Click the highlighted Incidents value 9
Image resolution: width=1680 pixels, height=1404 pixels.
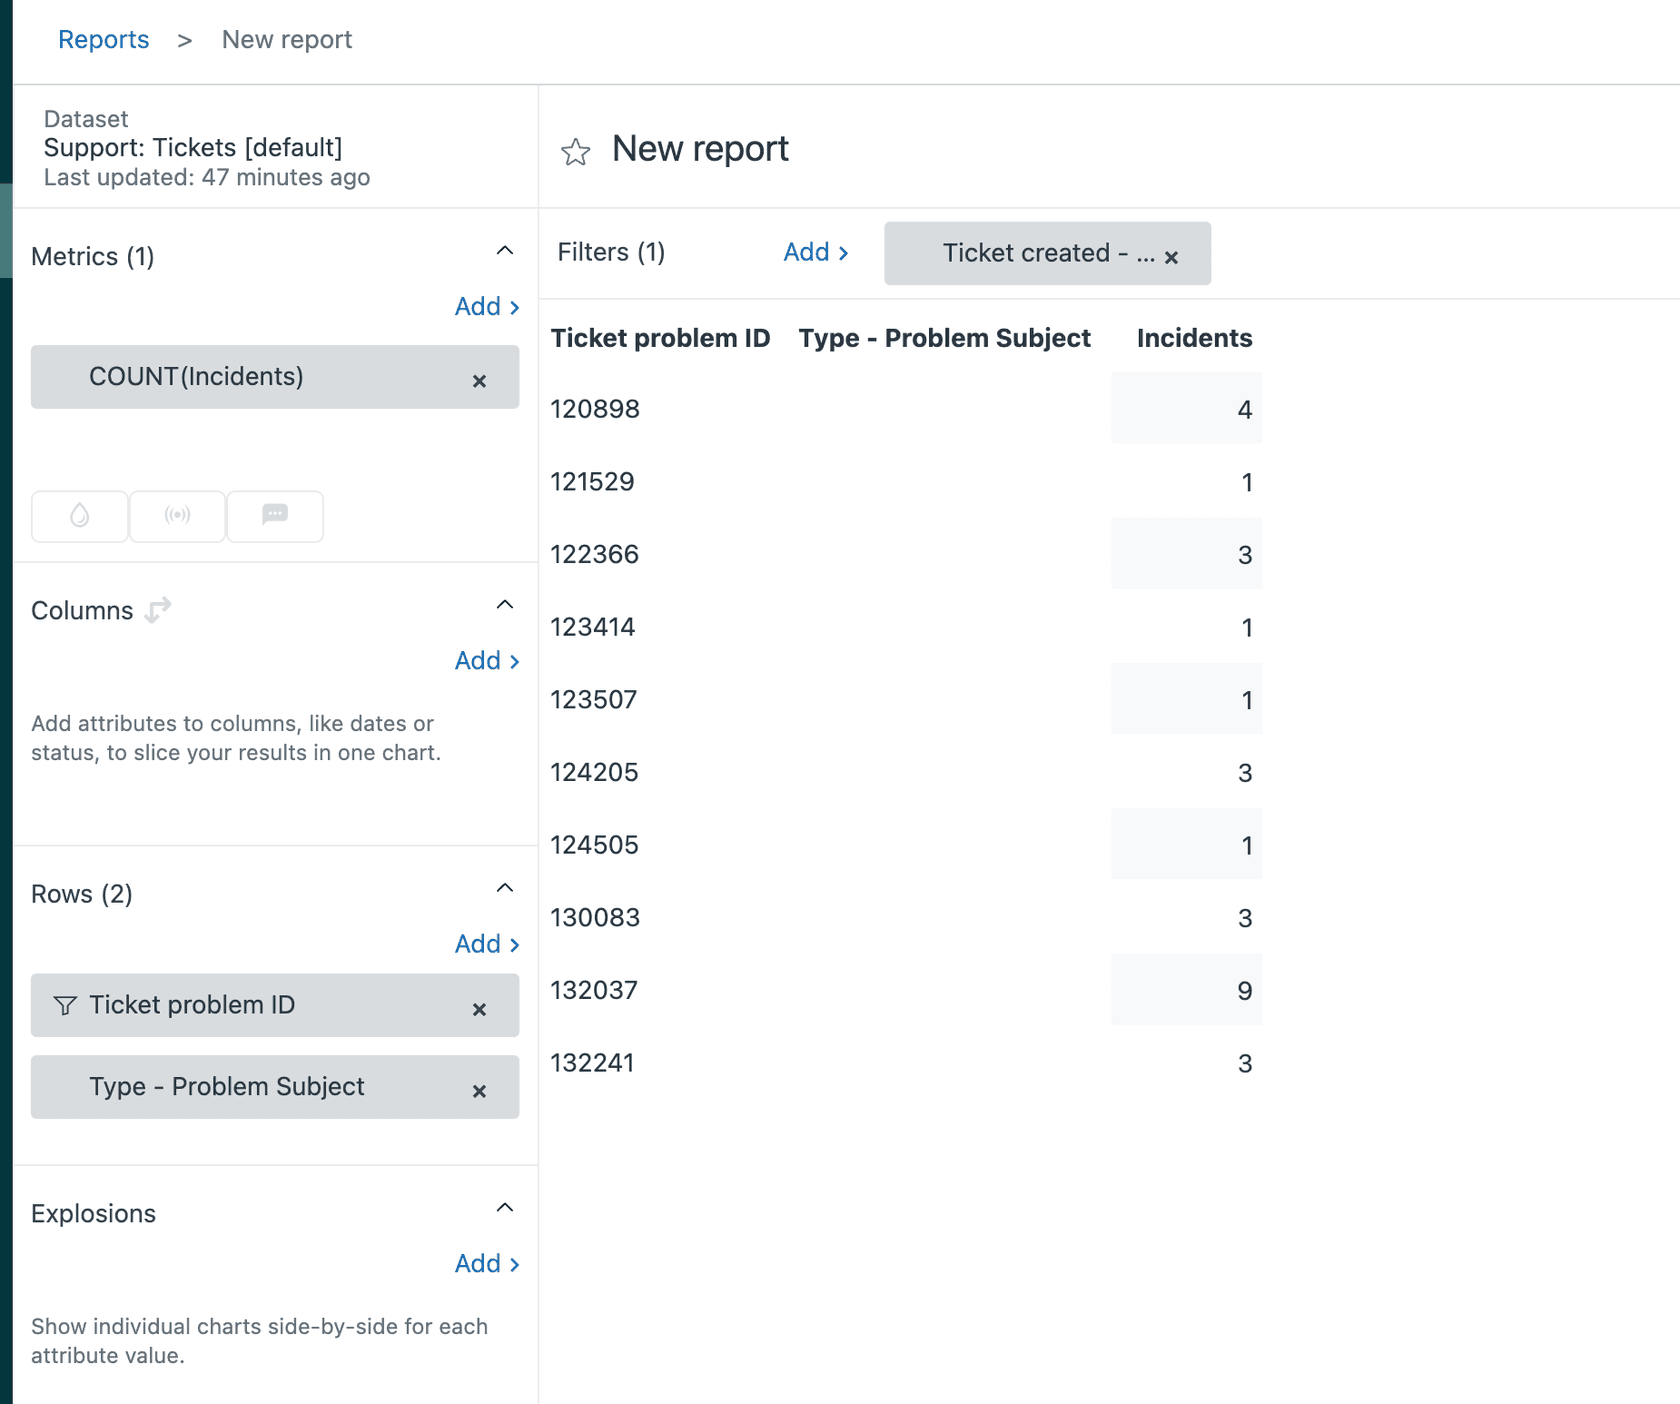tap(1244, 990)
